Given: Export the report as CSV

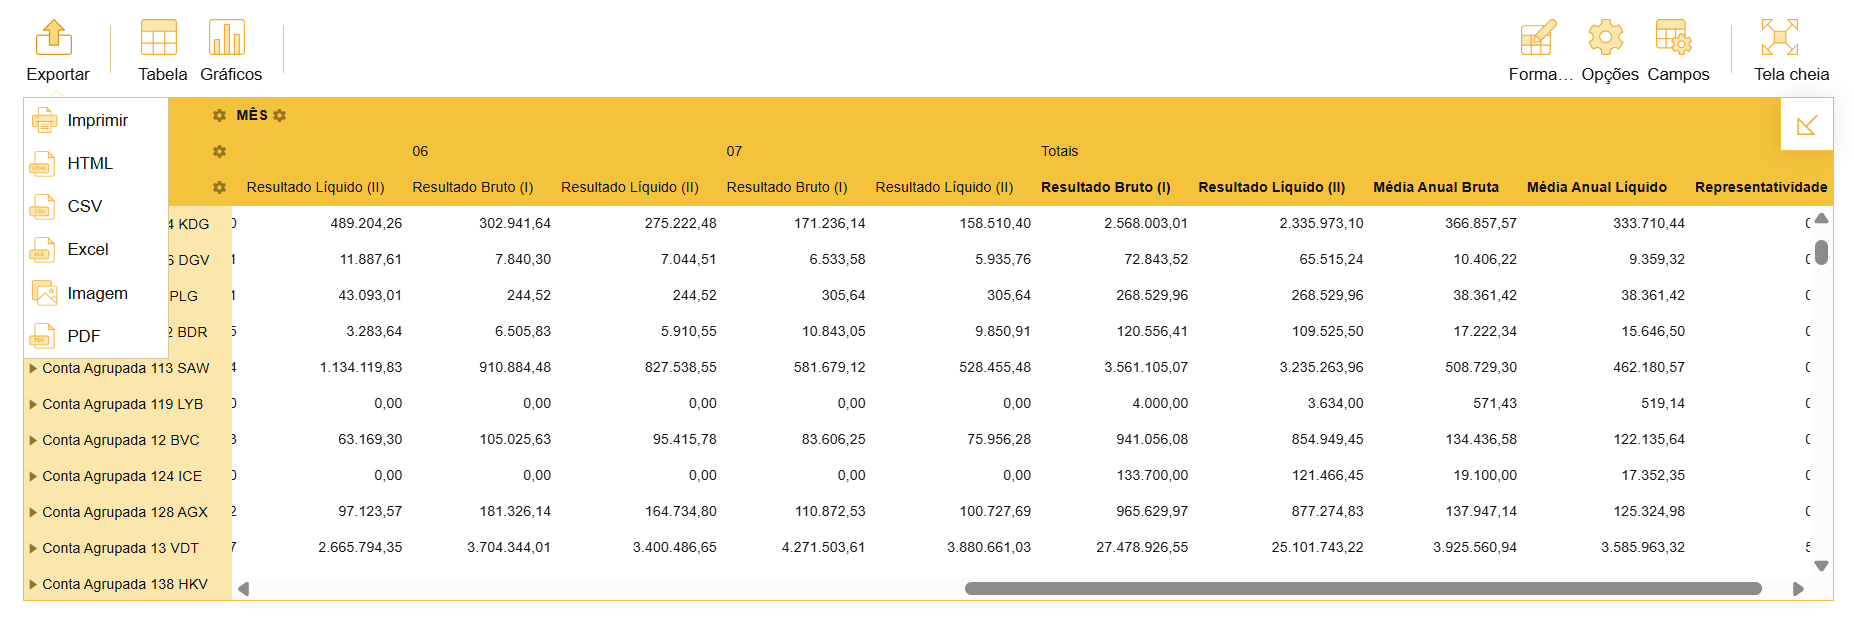Looking at the screenshot, I should tap(96, 206).
